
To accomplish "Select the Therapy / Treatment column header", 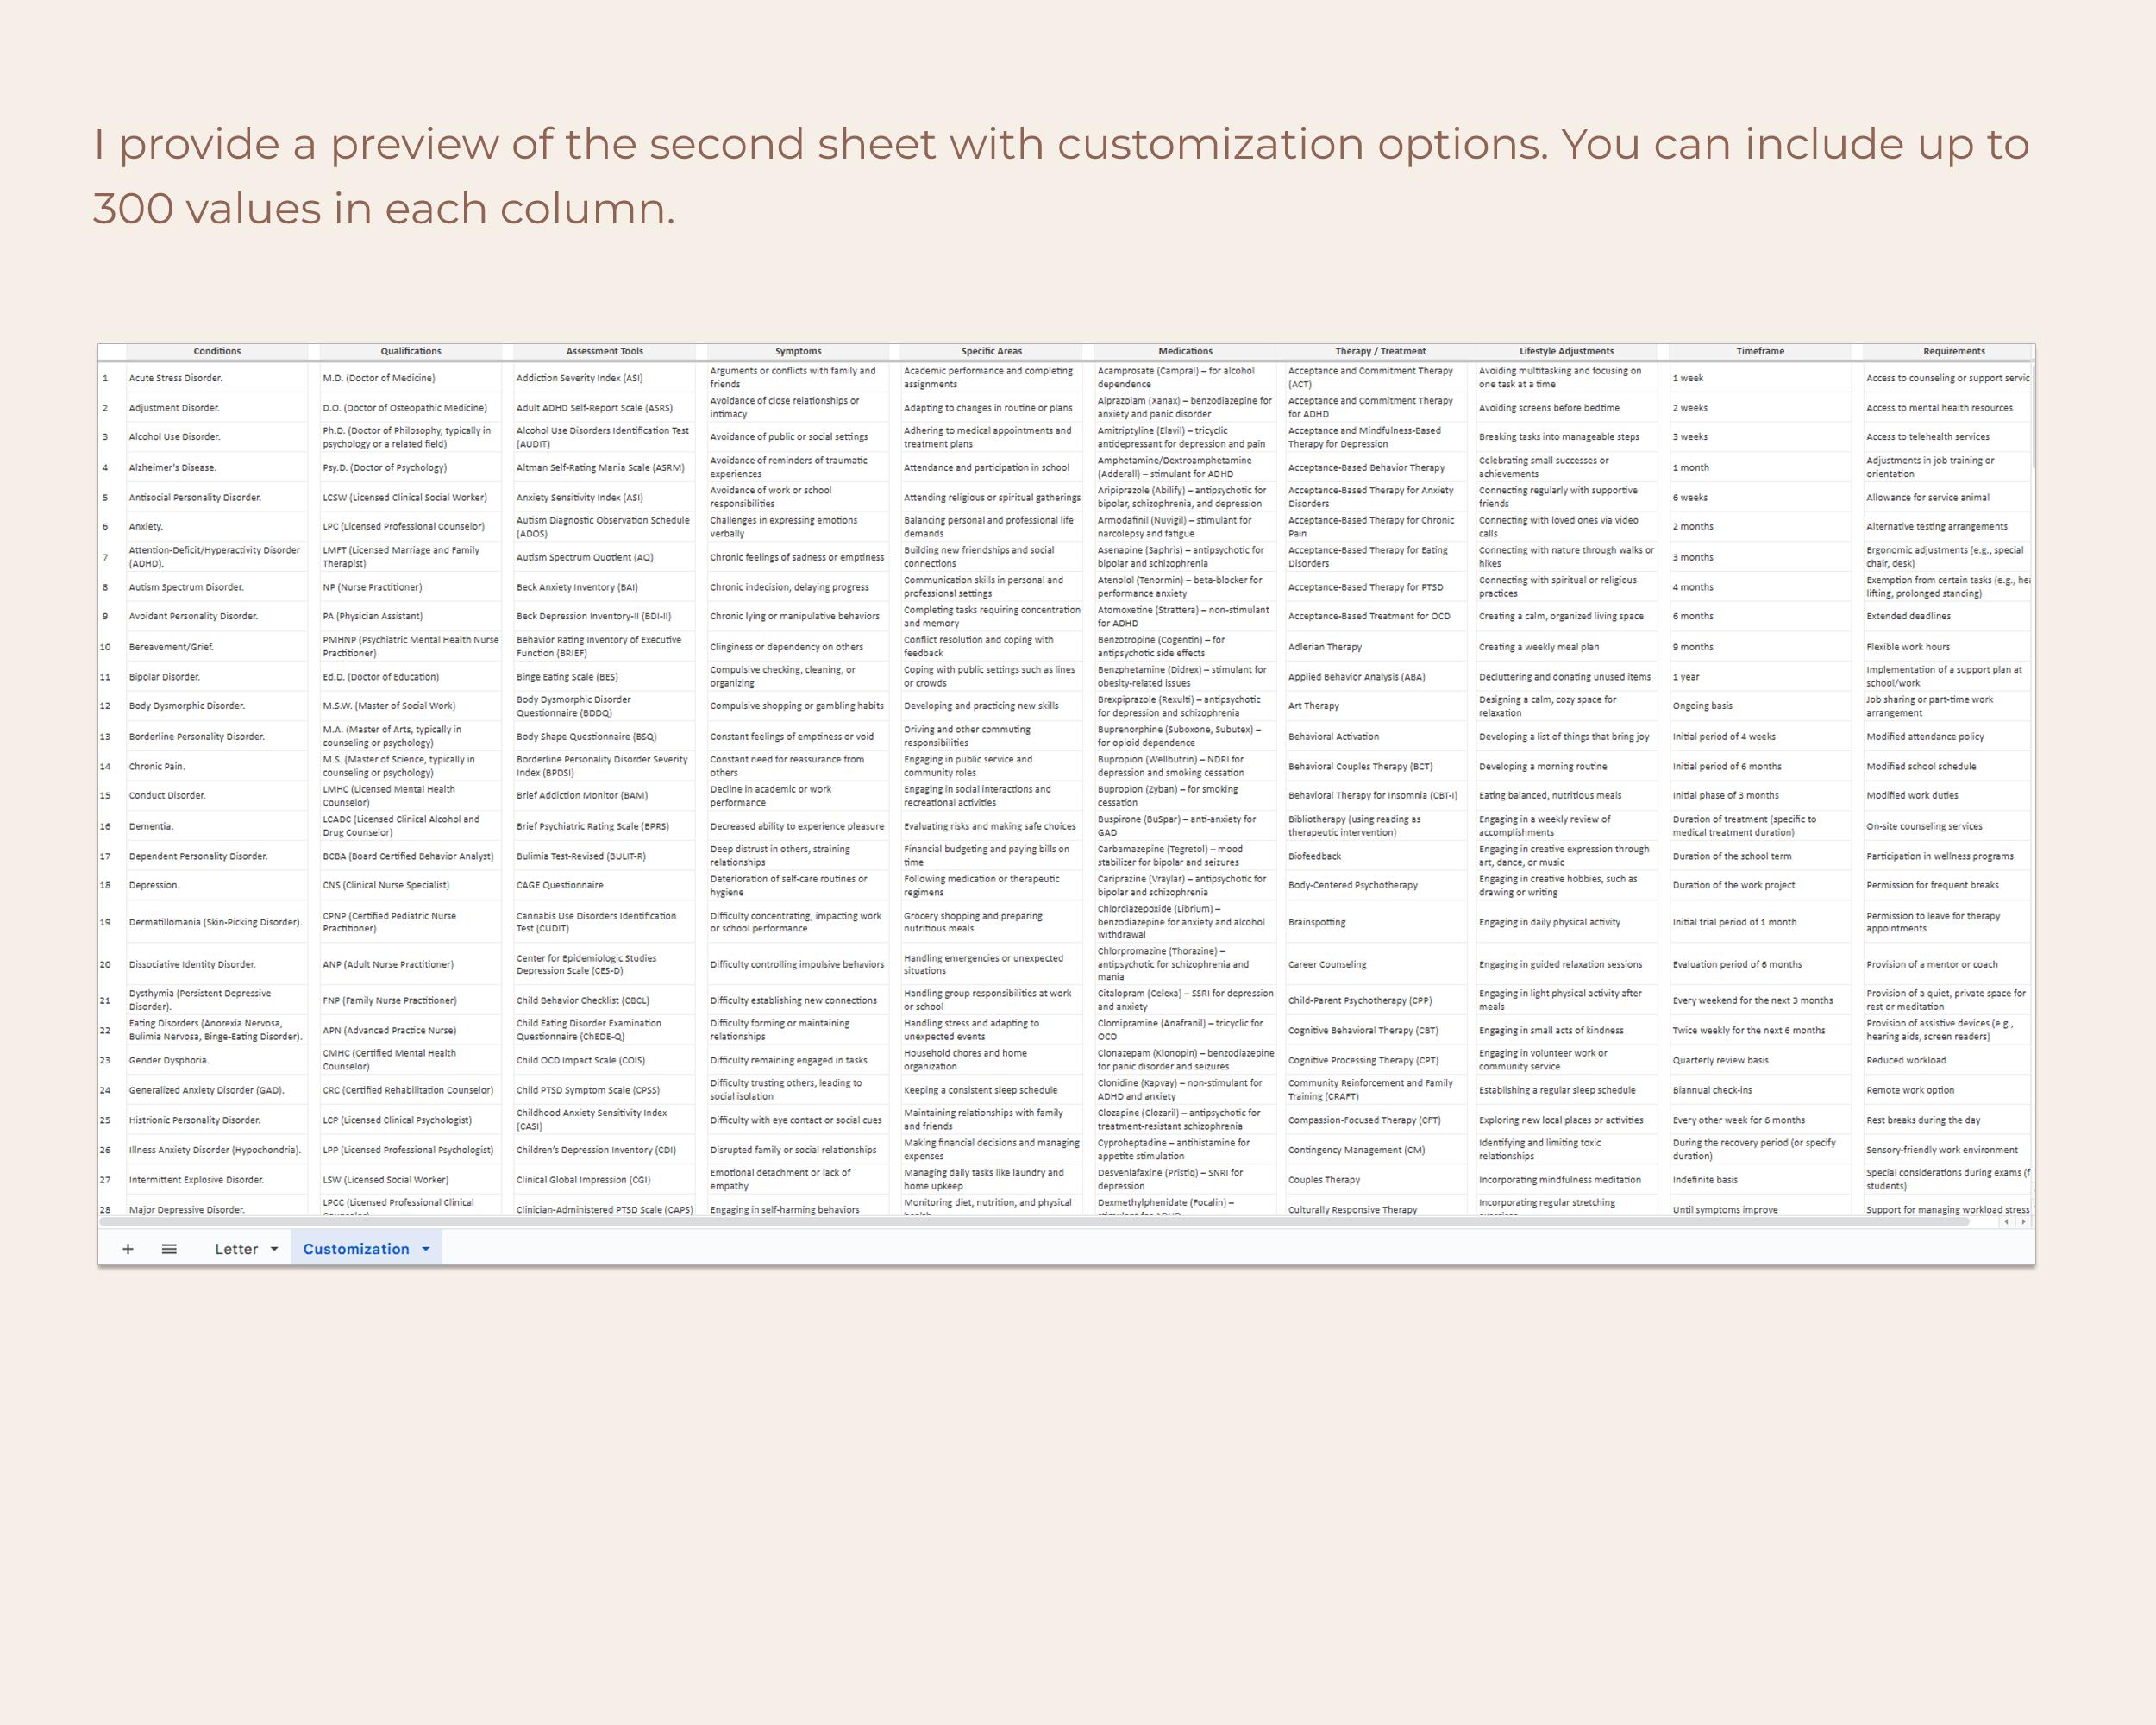I will tap(1381, 351).
